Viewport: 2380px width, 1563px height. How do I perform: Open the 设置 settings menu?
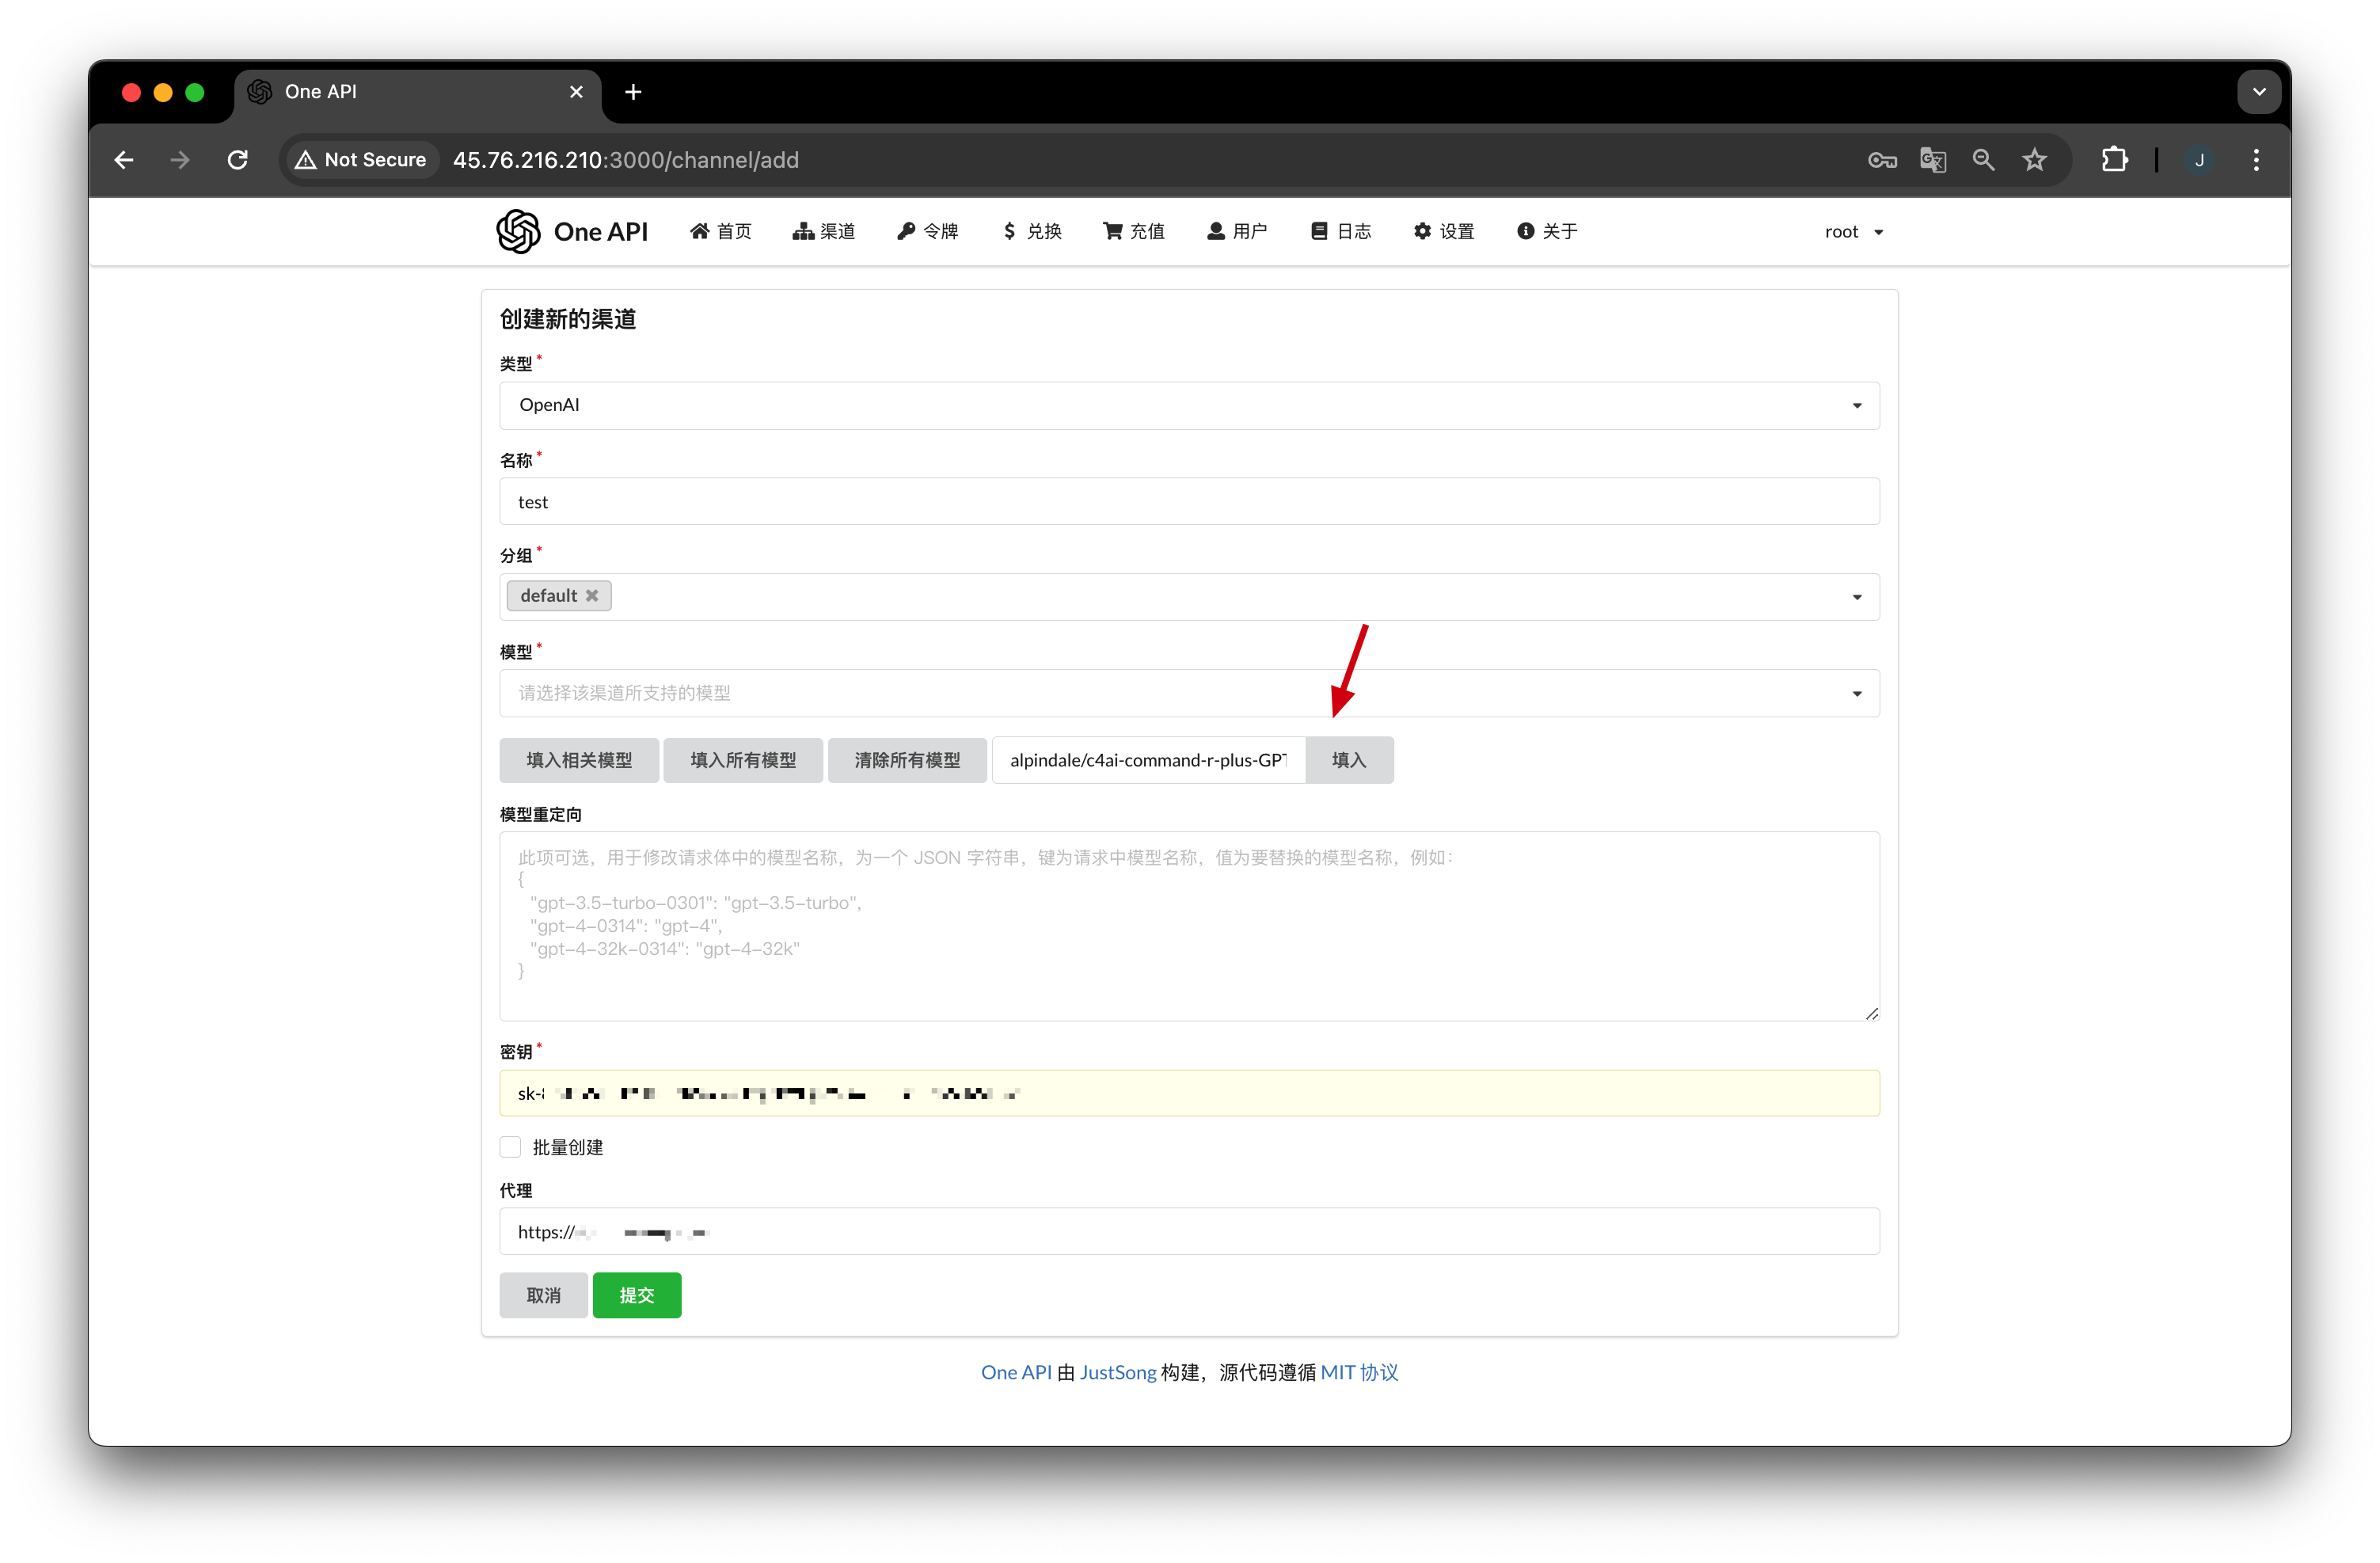point(1444,232)
